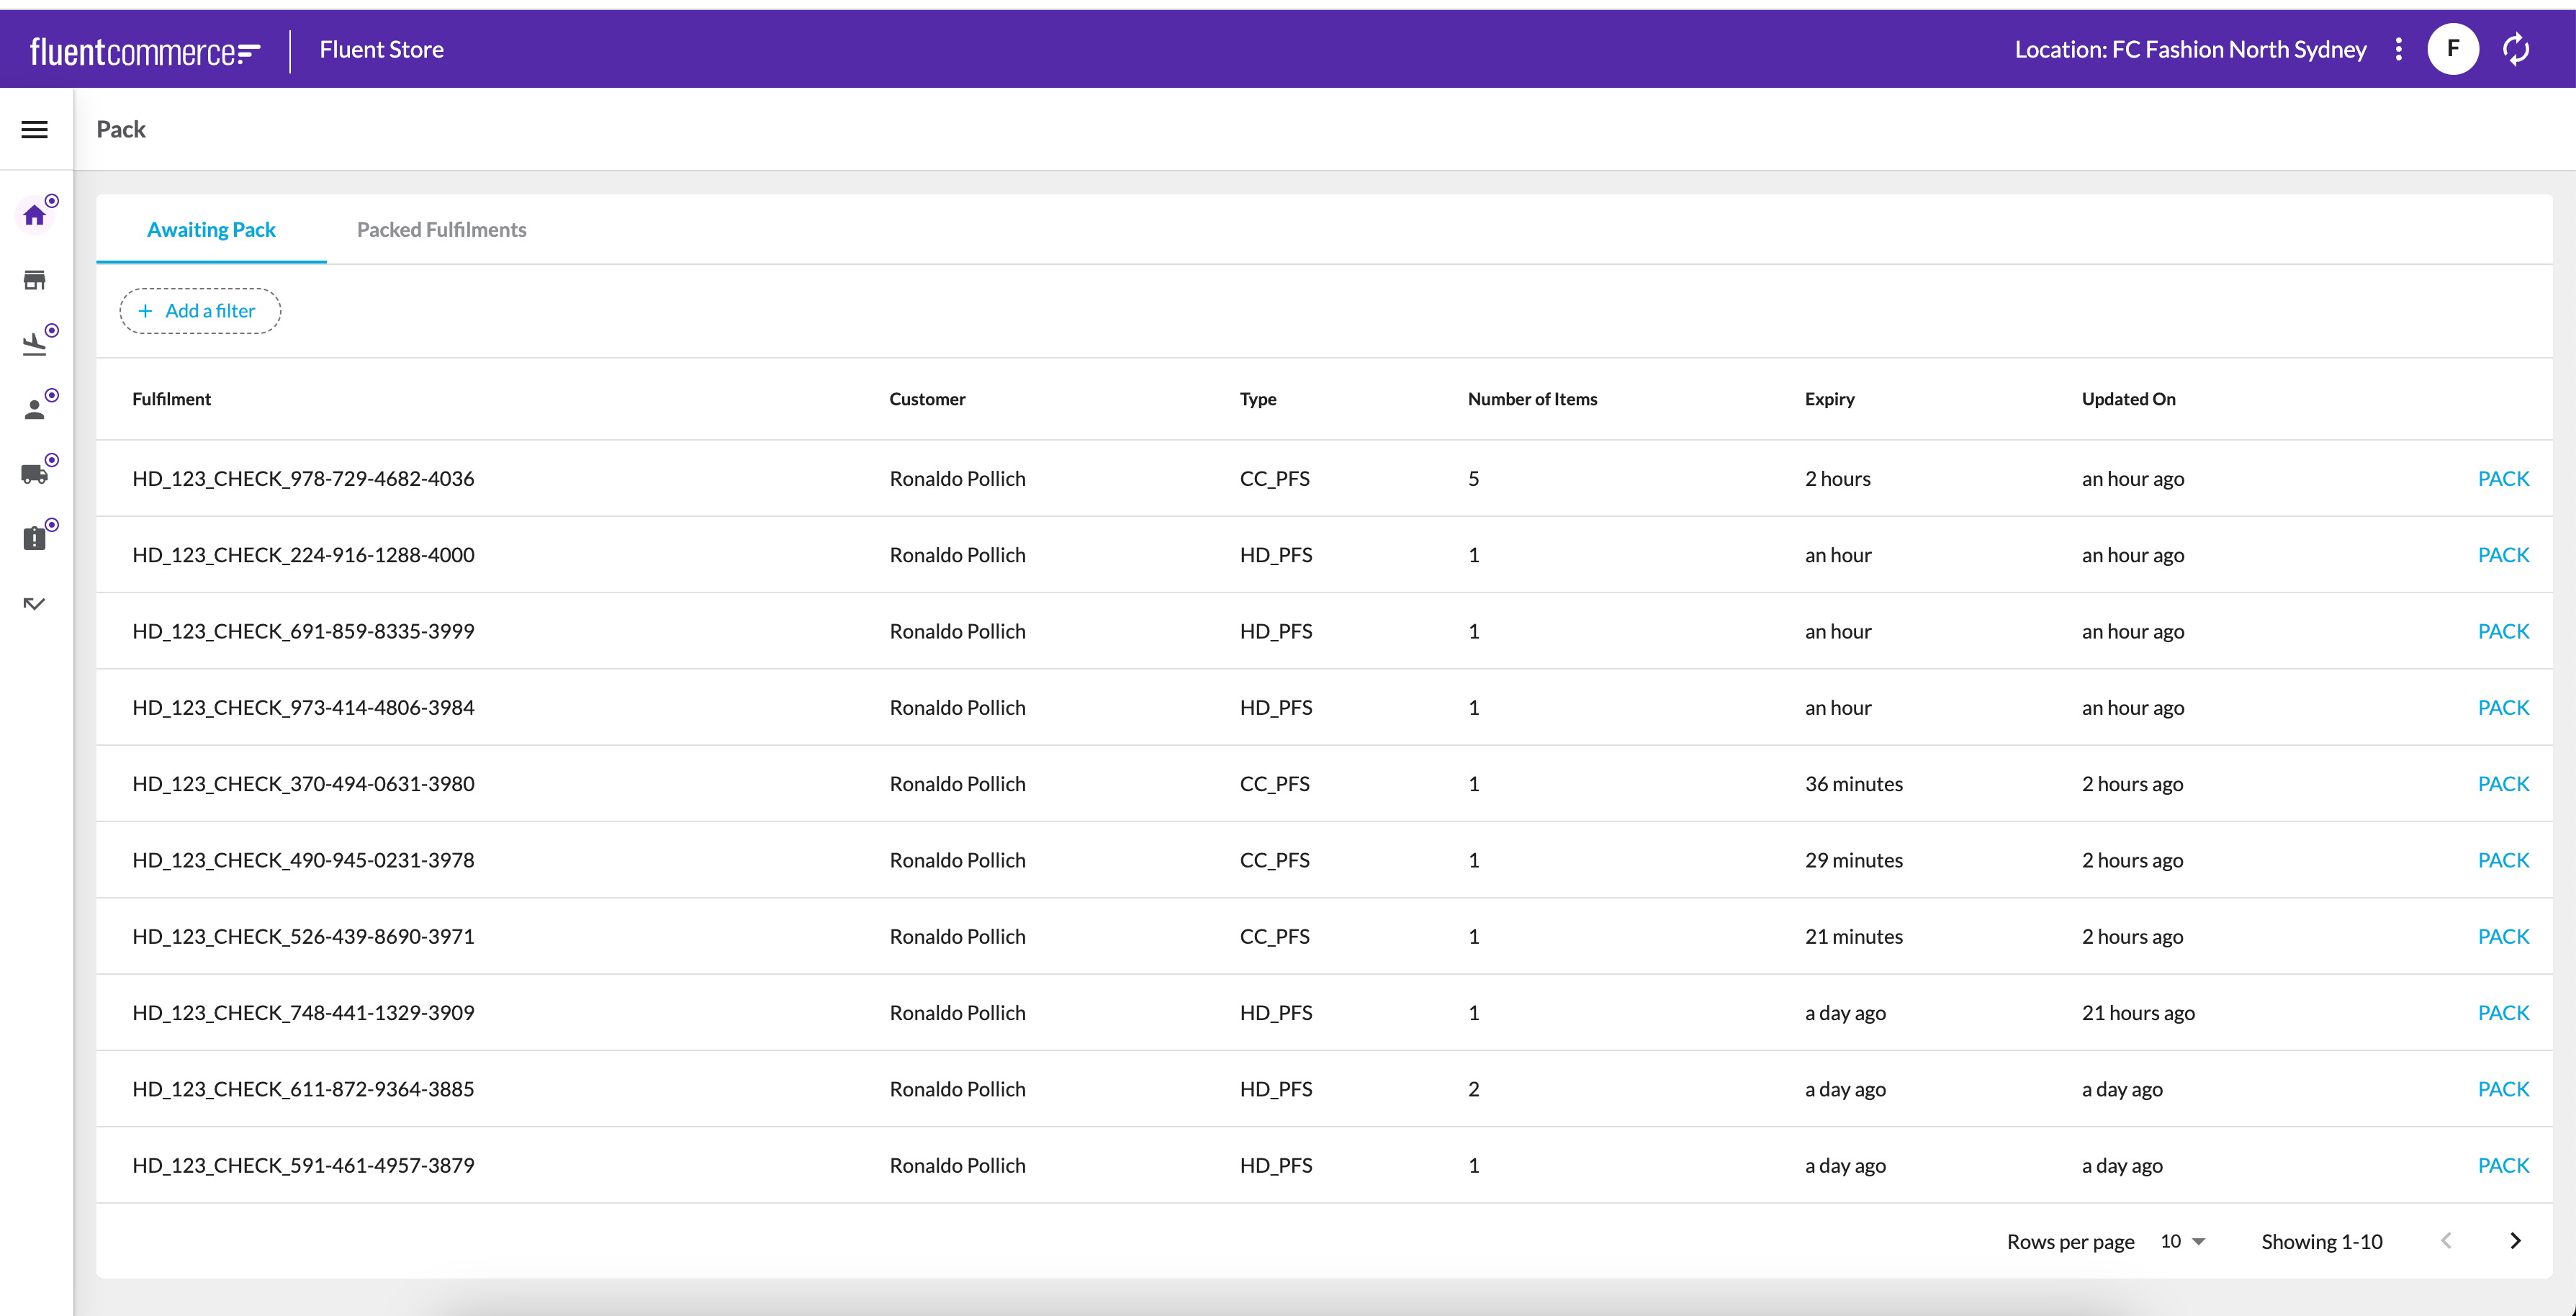Open the hamburger navigation menu
The height and width of the screenshot is (1316, 2576).
point(34,129)
